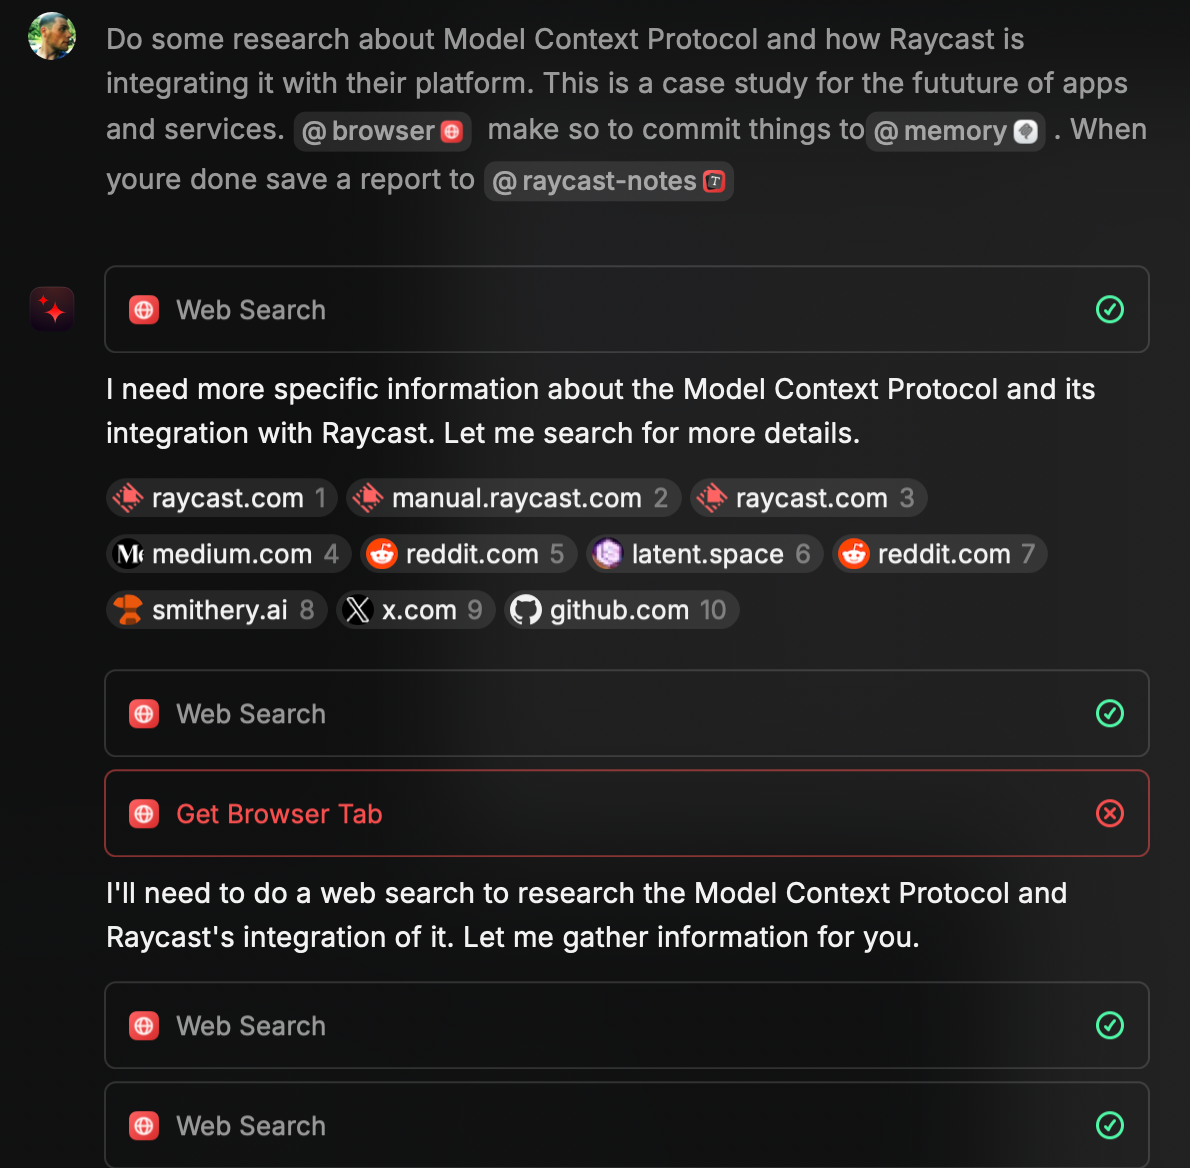Click the GitHub logo on source 10
Image resolution: width=1190 pixels, height=1168 pixels.
click(525, 610)
